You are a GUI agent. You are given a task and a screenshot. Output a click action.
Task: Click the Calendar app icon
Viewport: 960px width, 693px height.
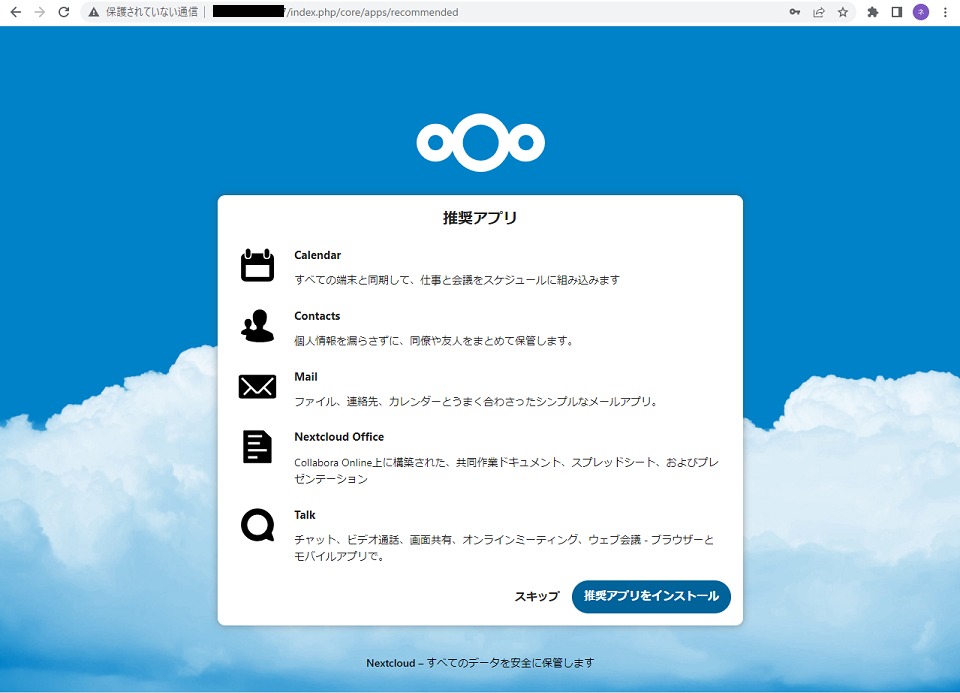(257, 265)
